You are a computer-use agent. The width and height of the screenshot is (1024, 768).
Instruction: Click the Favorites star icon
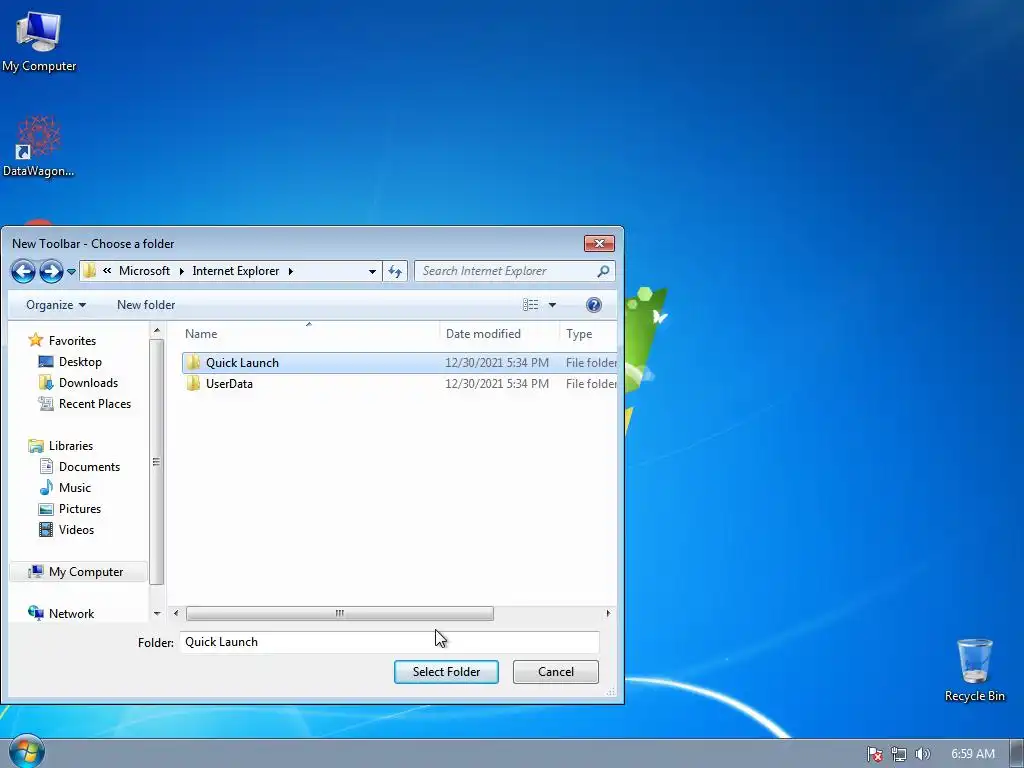36,340
